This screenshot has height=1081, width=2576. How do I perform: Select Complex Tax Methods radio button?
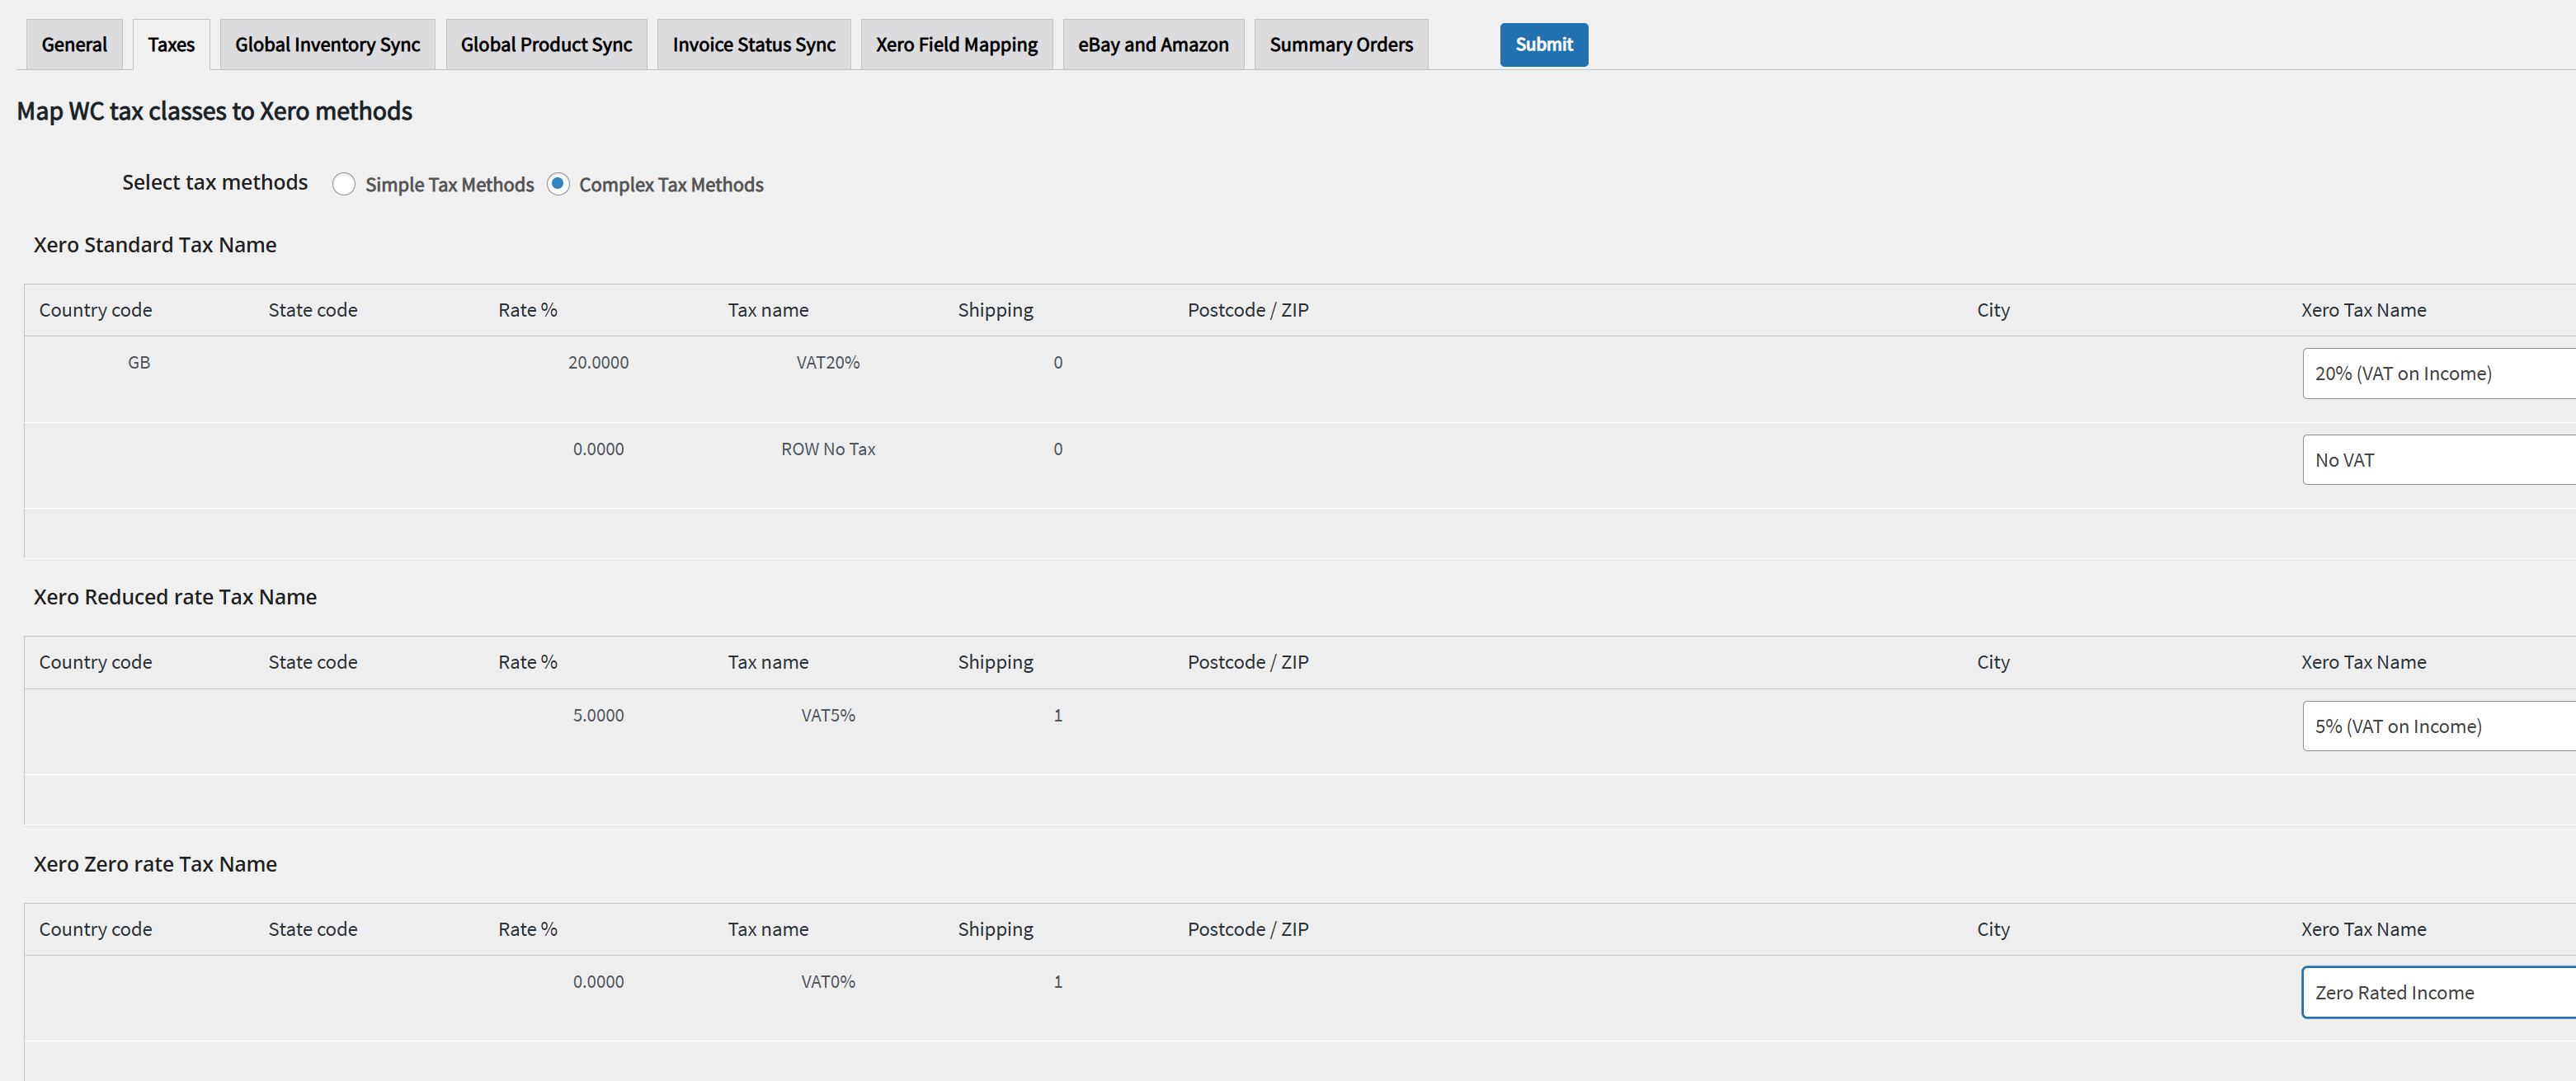[558, 185]
